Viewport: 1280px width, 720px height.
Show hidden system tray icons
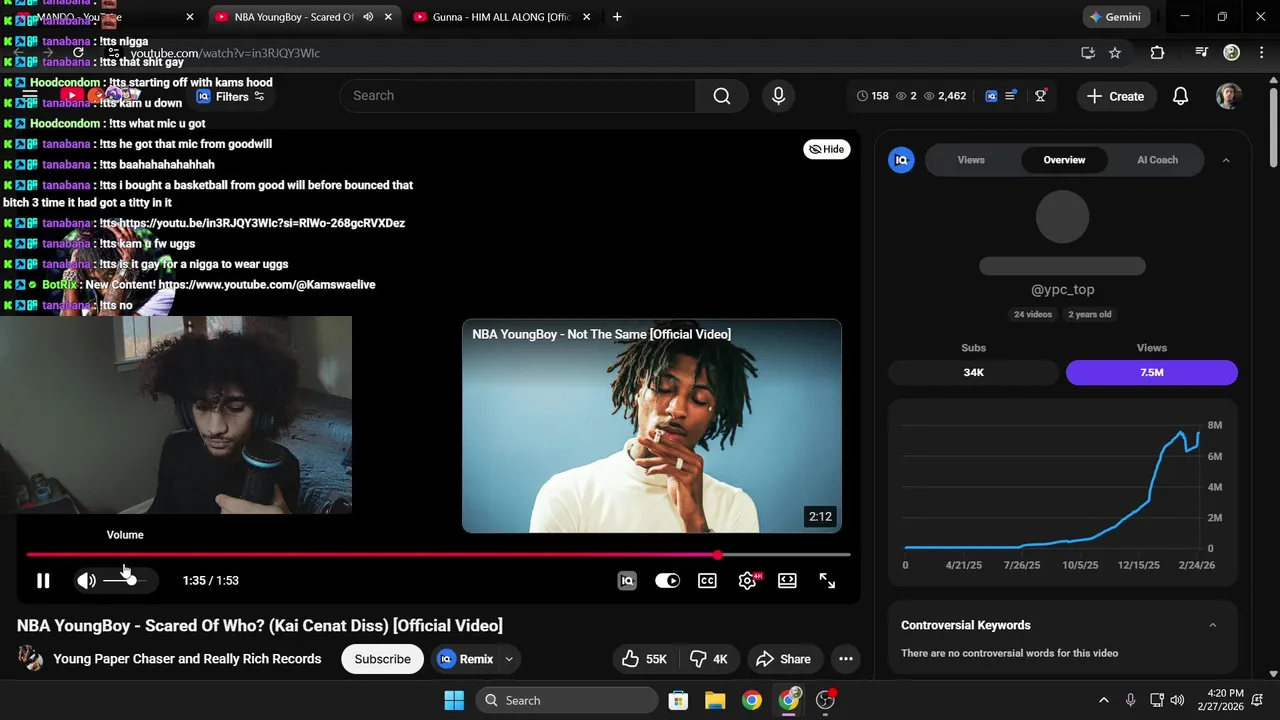1104,700
